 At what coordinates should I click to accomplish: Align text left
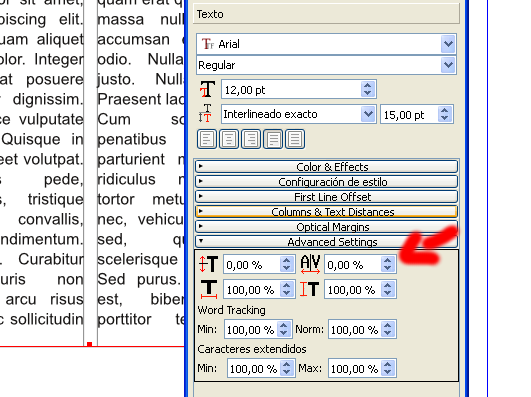[x=207, y=139]
